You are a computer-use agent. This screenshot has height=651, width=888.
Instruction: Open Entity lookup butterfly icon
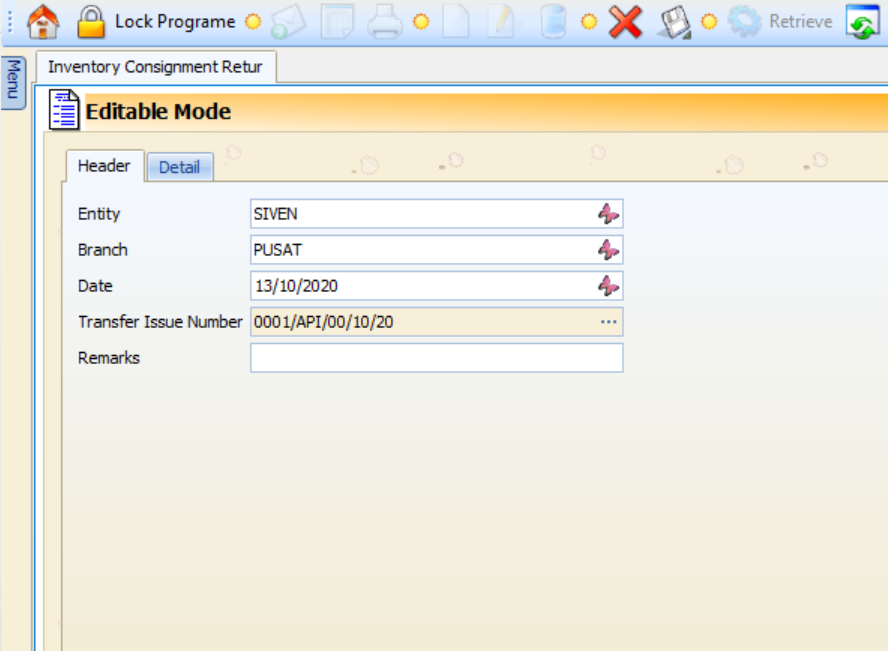pyautogui.click(x=609, y=214)
